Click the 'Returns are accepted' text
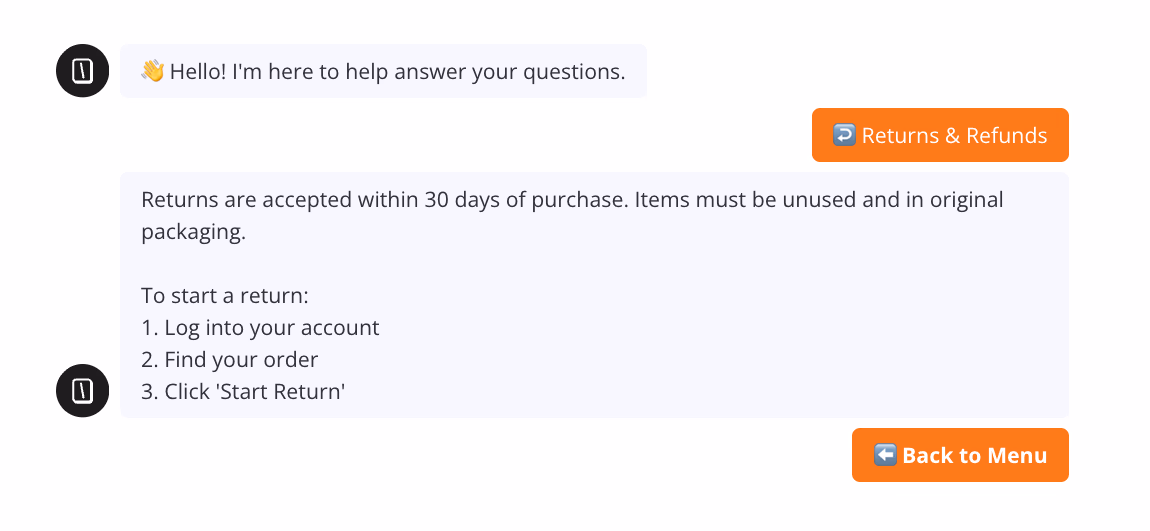The height and width of the screenshot is (531, 1150). 238,200
